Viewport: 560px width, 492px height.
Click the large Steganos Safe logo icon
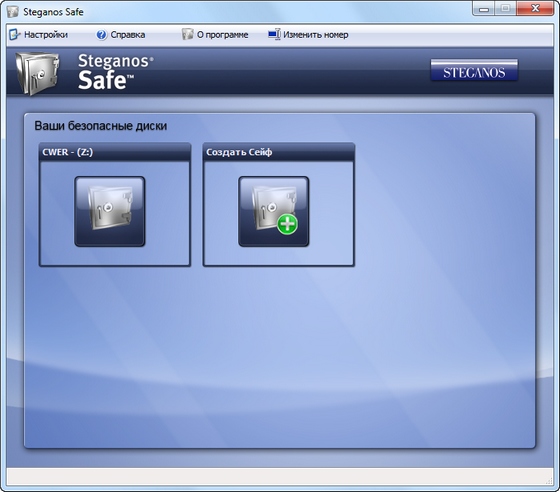[37, 73]
